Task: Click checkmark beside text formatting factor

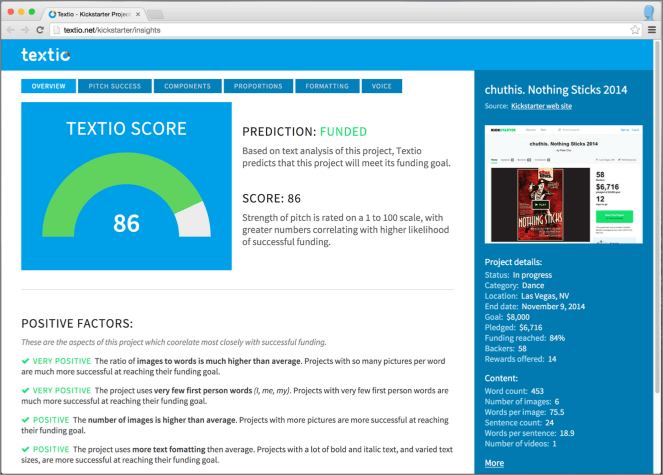Action: 25,449
